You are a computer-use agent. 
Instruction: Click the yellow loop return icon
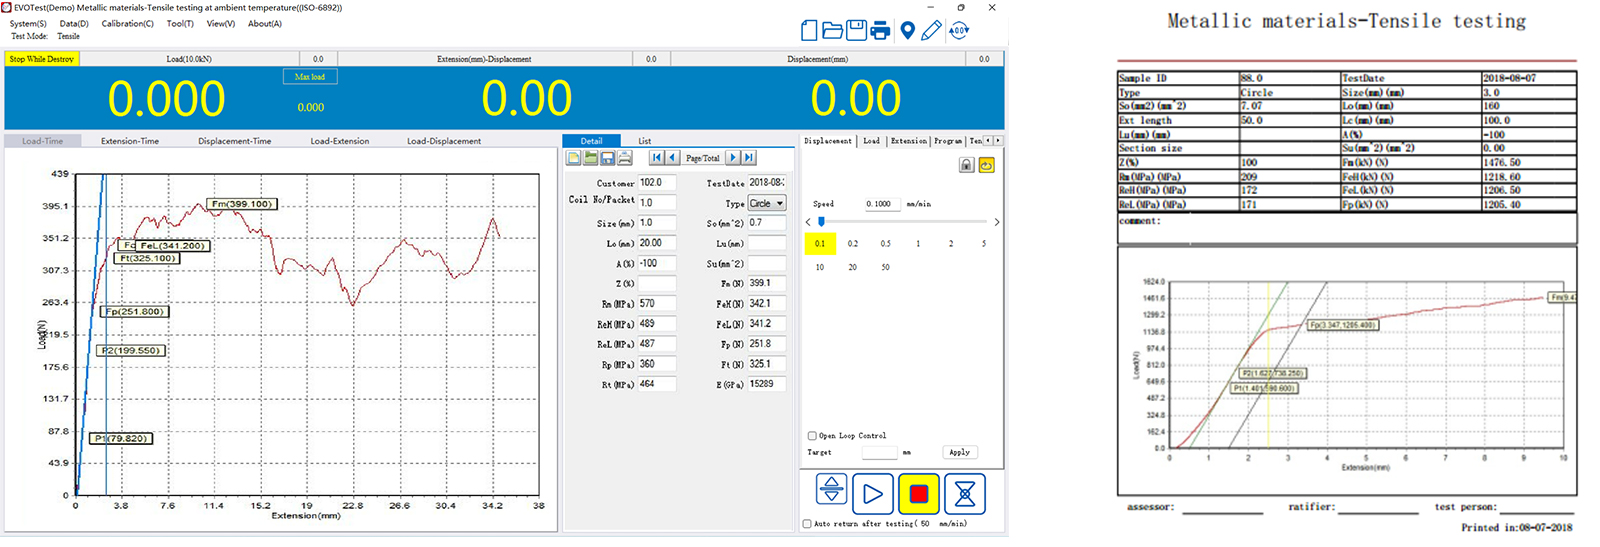pyautogui.click(x=986, y=165)
